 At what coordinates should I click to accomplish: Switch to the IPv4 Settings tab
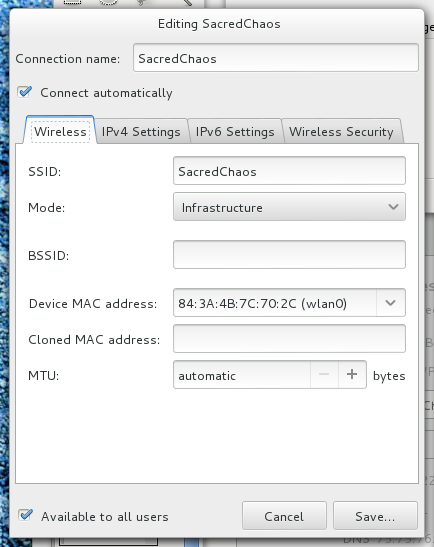[141, 132]
